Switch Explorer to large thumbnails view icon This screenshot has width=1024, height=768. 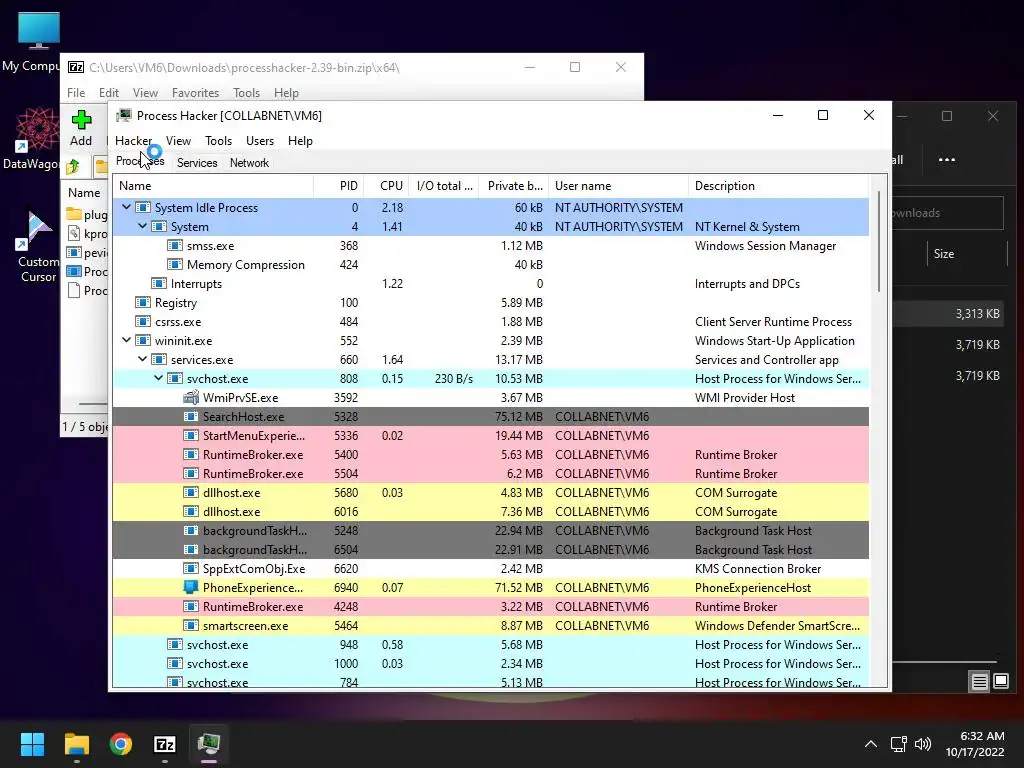pyautogui.click(x=1001, y=682)
